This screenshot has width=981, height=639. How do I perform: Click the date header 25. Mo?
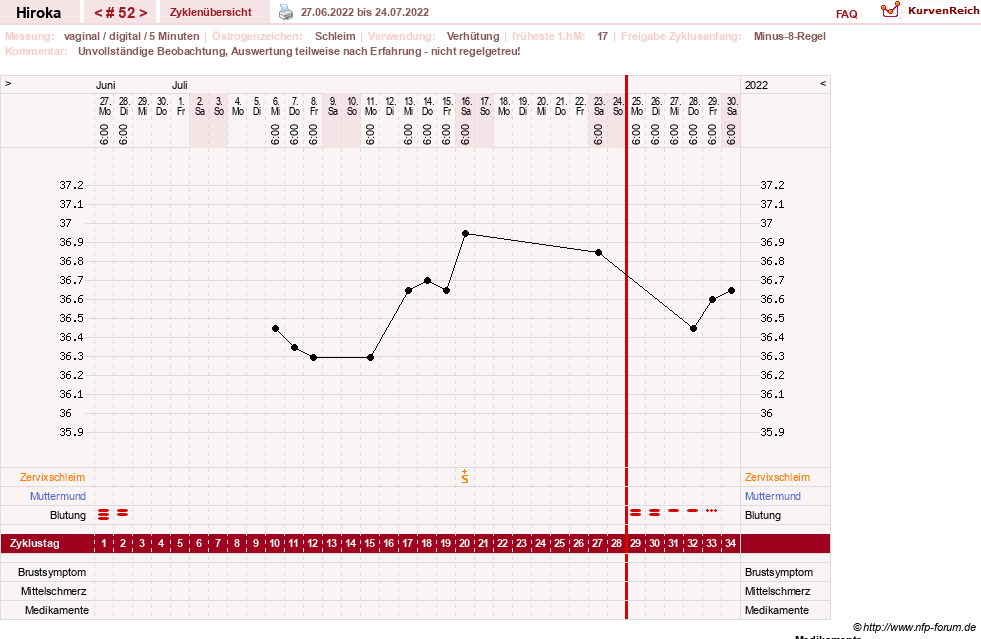tap(636, 106)
